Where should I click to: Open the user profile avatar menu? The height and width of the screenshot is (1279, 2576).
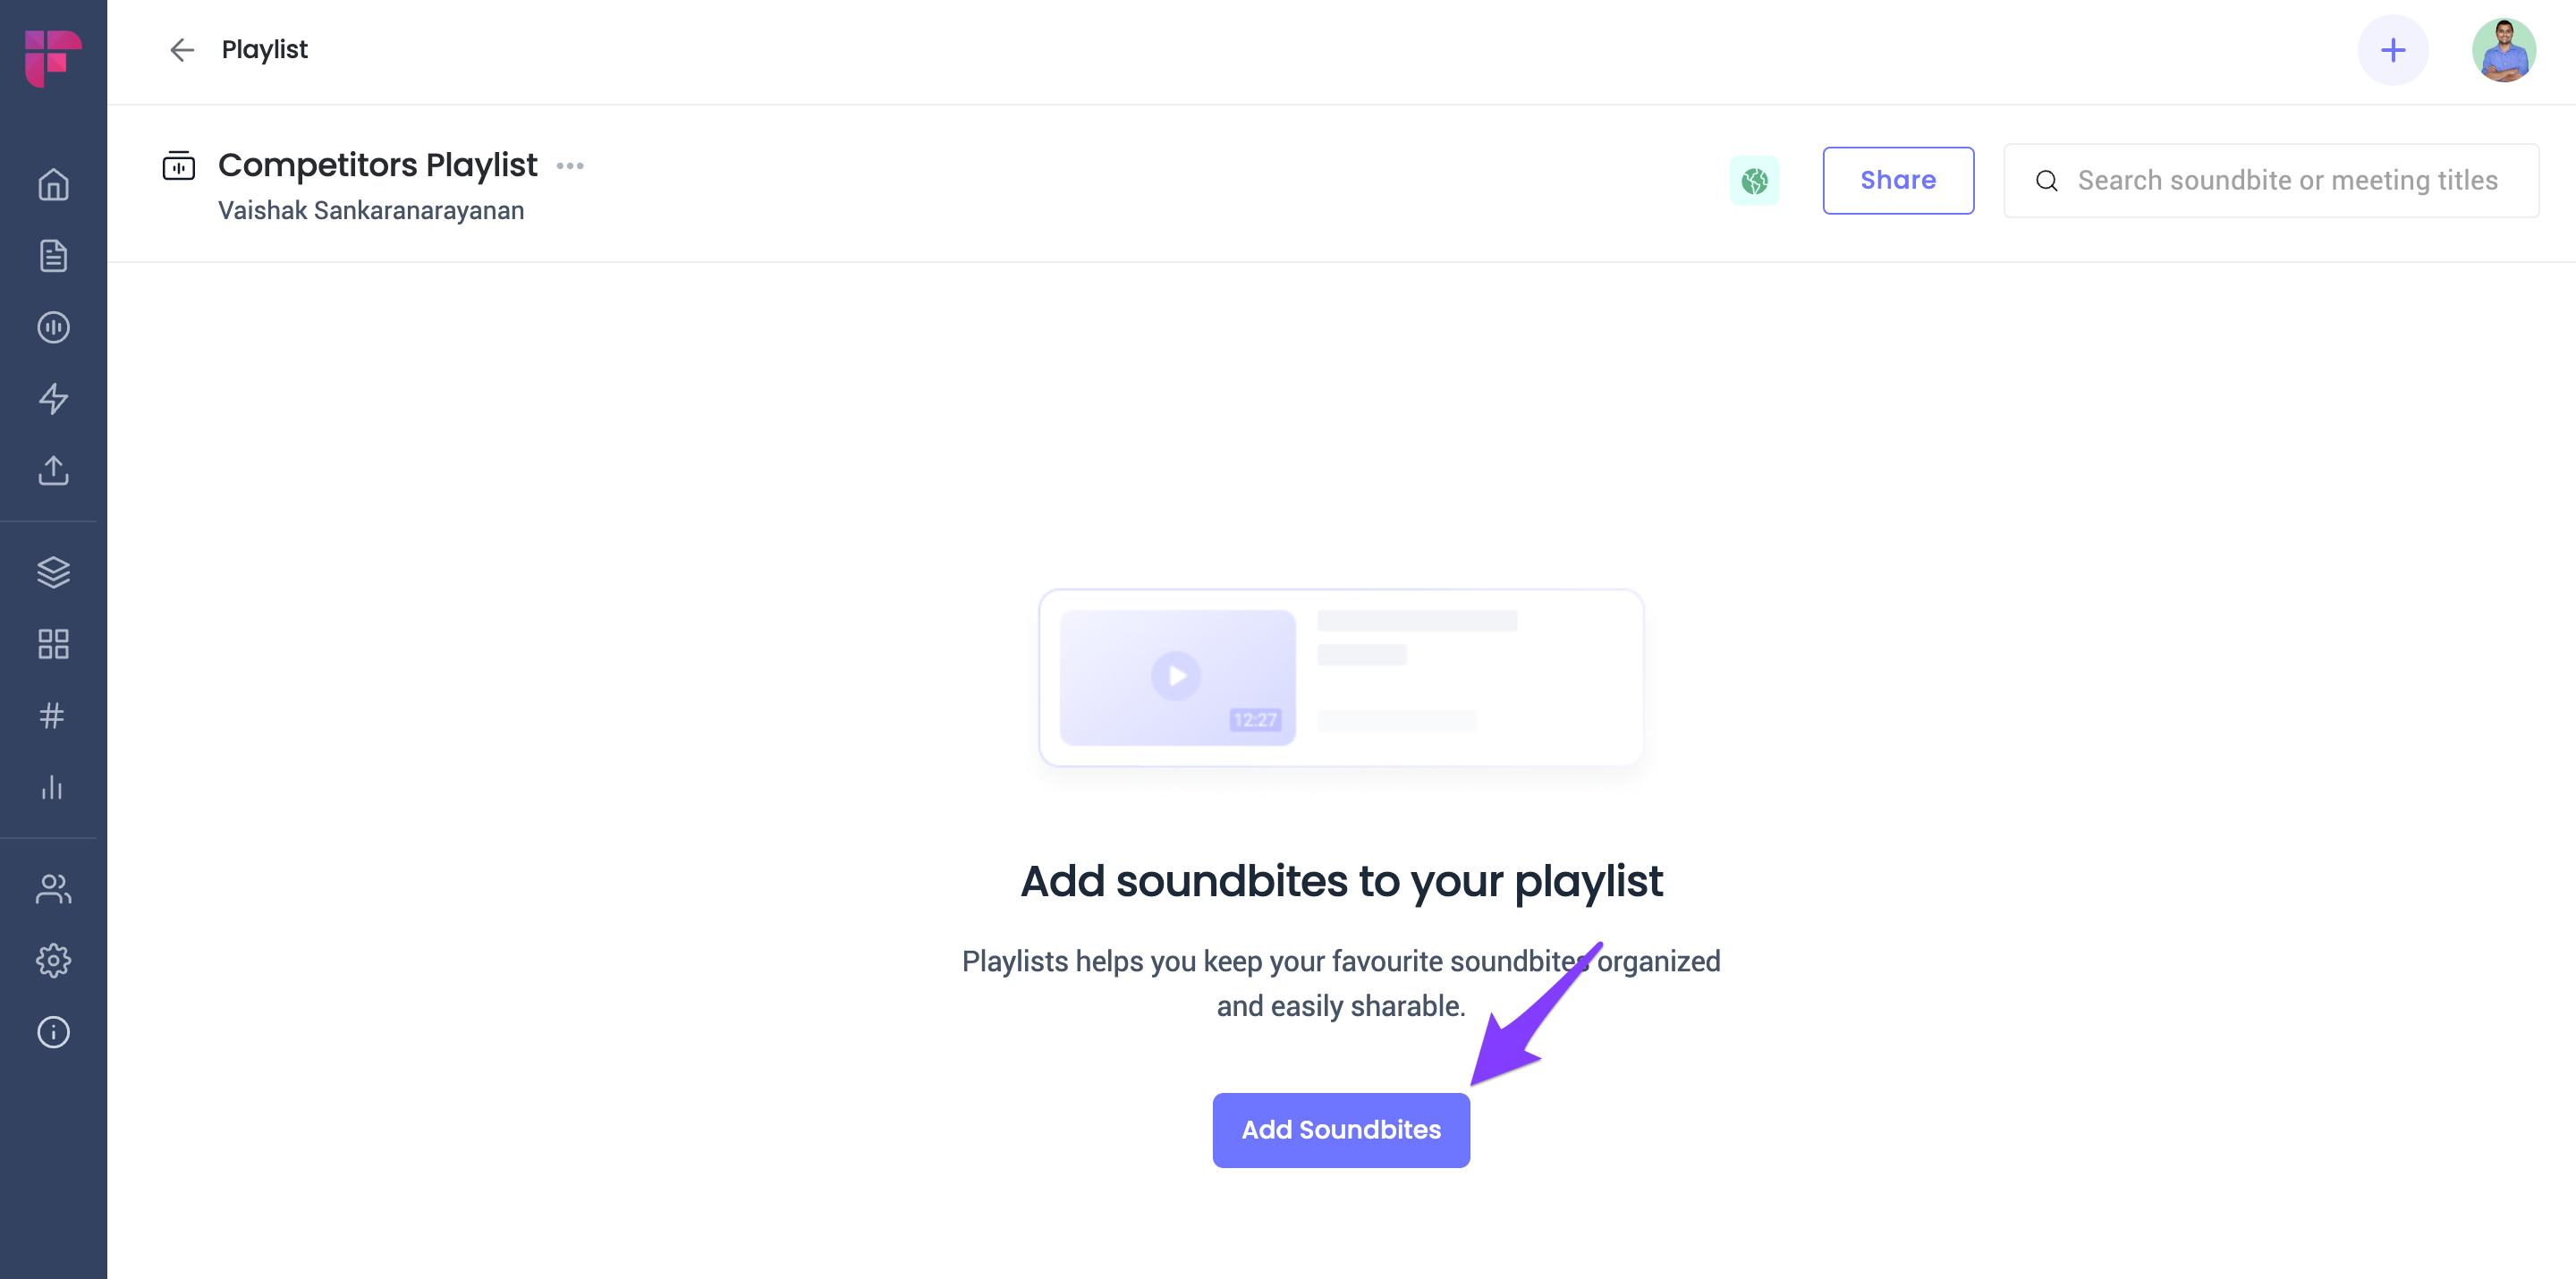click(2503, 50)
